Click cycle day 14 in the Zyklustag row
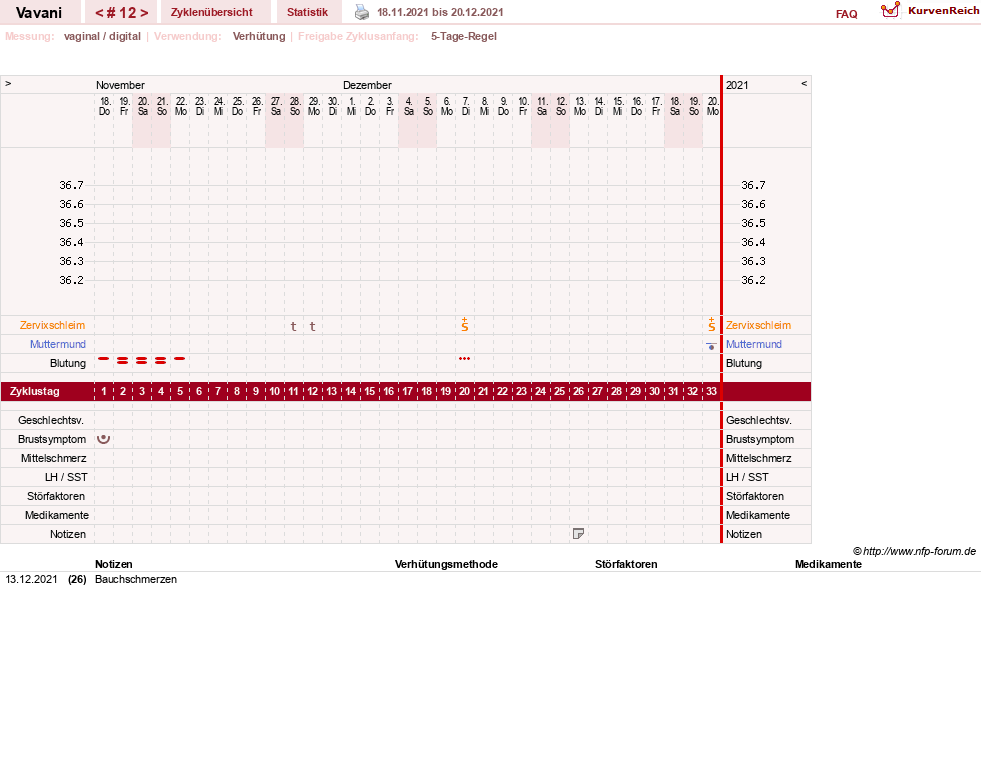Screen dimensions: 981x783 [x=350, y=391]
